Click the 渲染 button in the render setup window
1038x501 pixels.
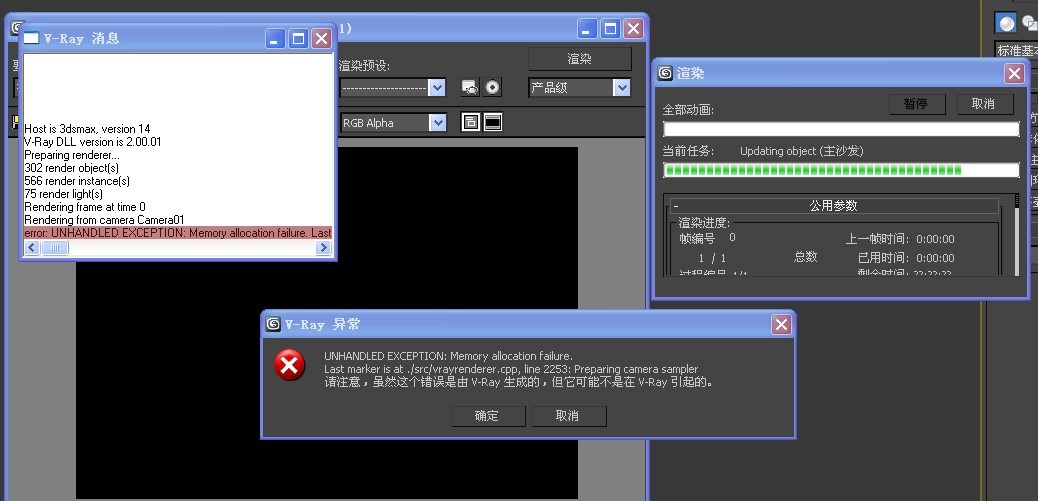pyautogui.click(x=579, y=59)
